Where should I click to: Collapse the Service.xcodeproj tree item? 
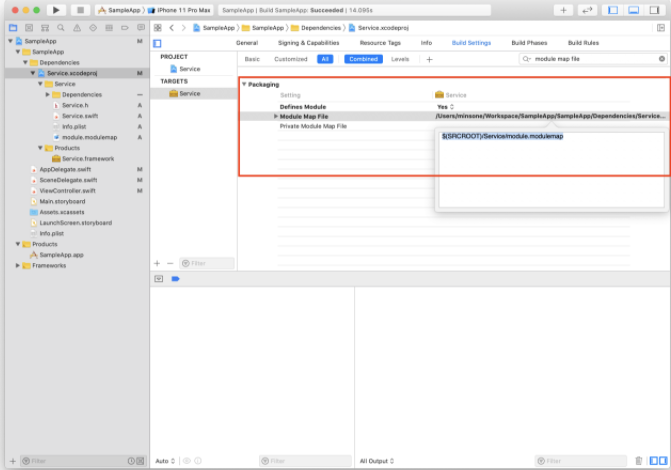click(33, 73)
